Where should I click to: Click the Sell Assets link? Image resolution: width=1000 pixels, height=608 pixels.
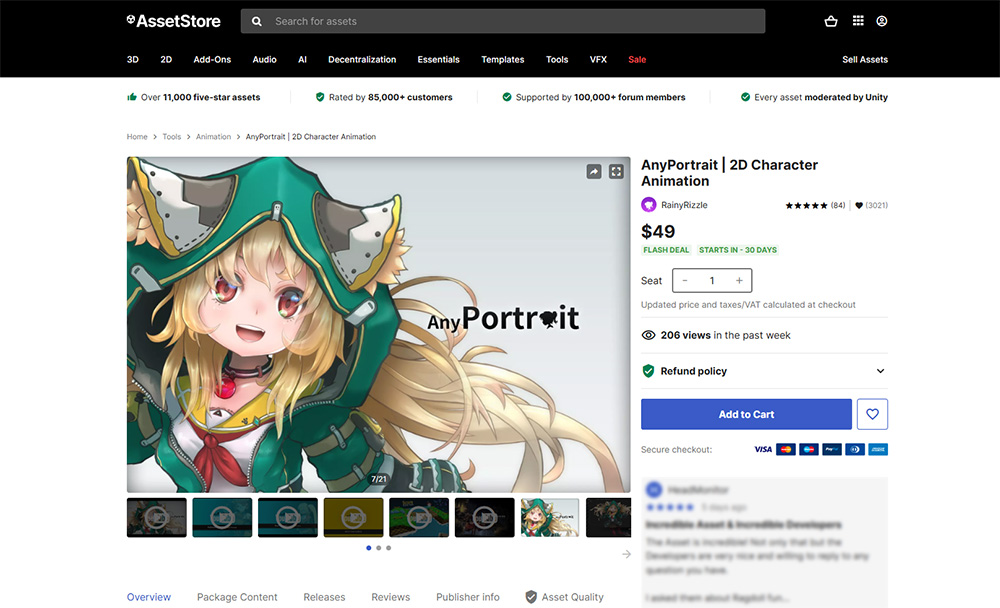pos(865,59)
